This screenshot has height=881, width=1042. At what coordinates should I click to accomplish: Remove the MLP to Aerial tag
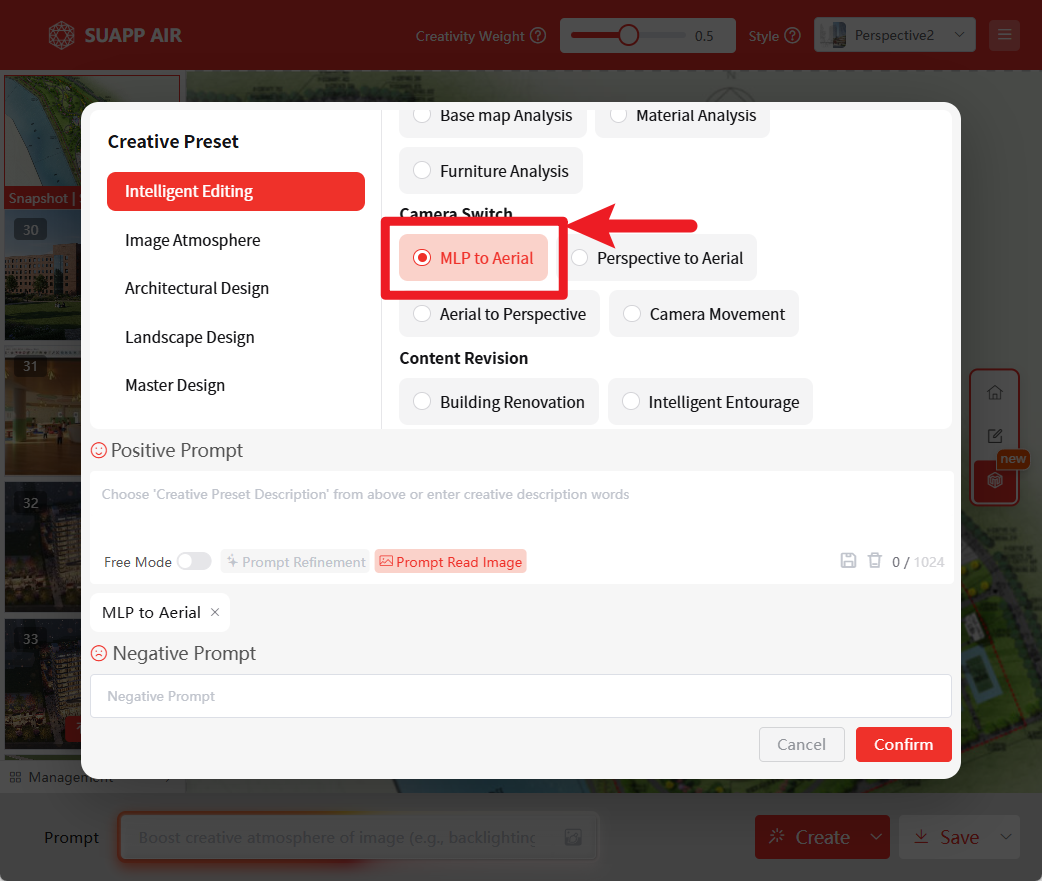tap(215, 612)
